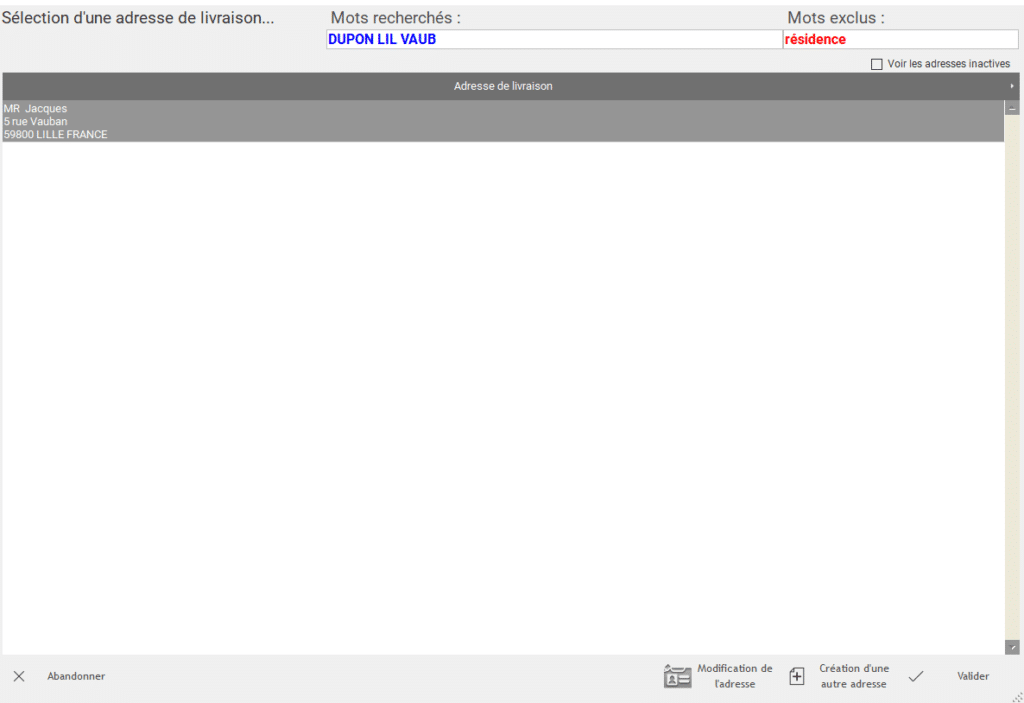1024x703 pixels.
Task: Click the scrollbar down arrow of address list
Action: [x=1012, y=647]
